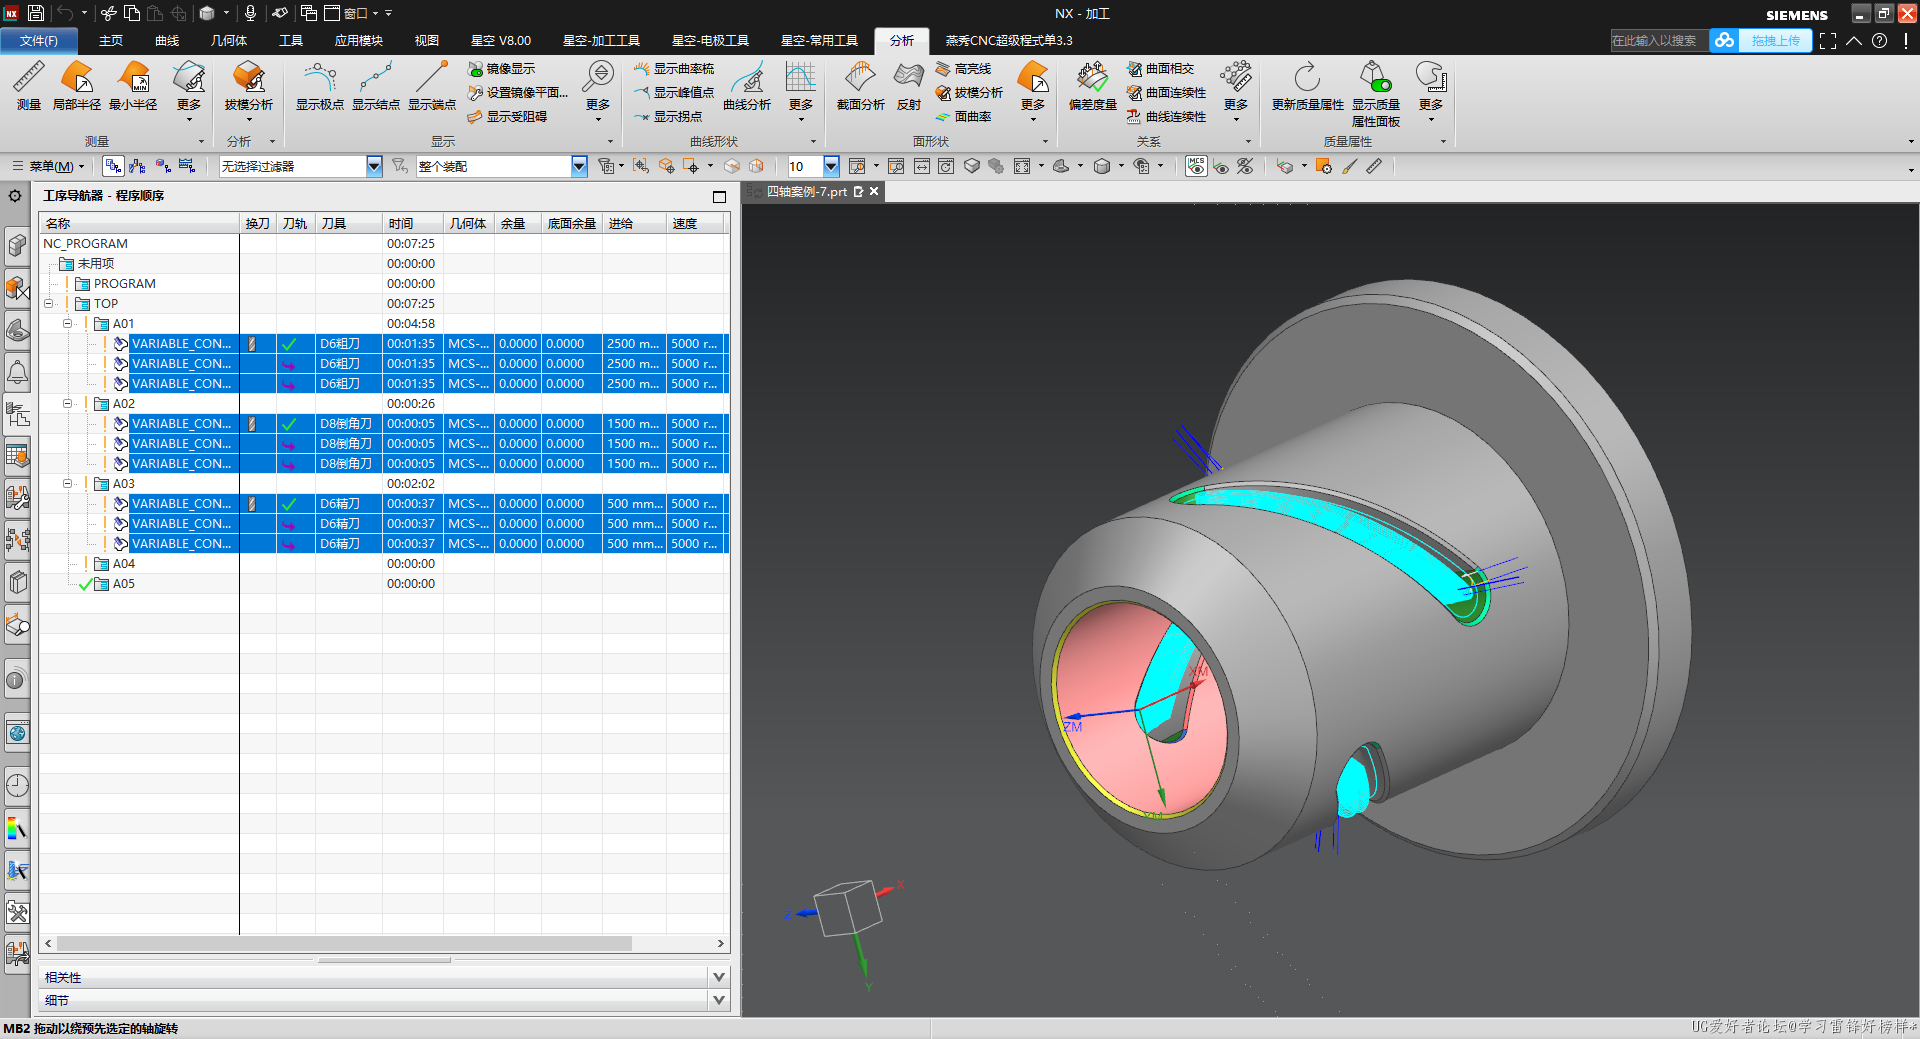Select the 未用项 unused items folder
Viewport: 1920px width, 1039px height.
pos(96,264)
